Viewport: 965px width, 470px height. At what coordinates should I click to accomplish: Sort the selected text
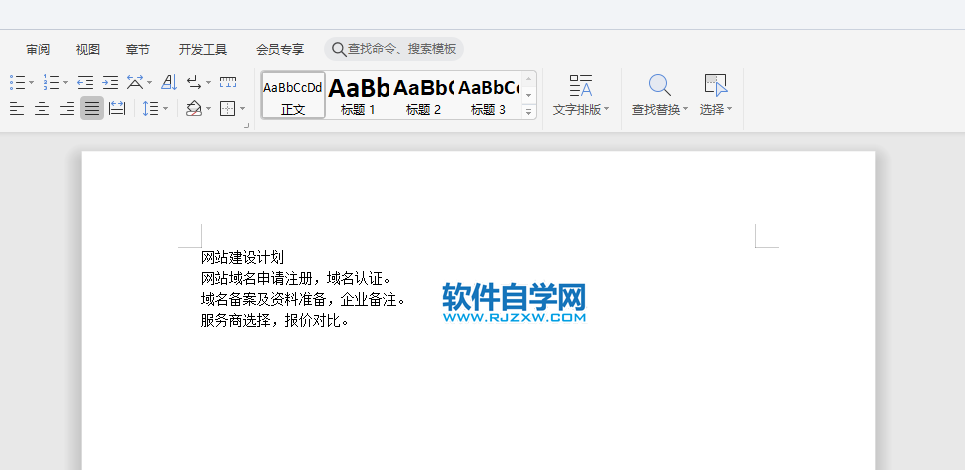point(169,82)
